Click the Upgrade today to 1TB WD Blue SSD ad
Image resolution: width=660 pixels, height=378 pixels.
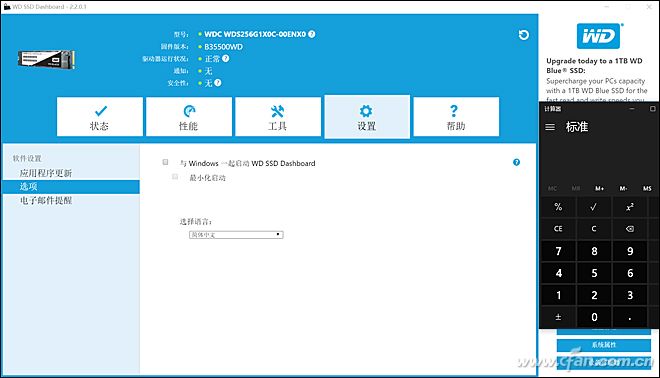[x=596, y=80]
